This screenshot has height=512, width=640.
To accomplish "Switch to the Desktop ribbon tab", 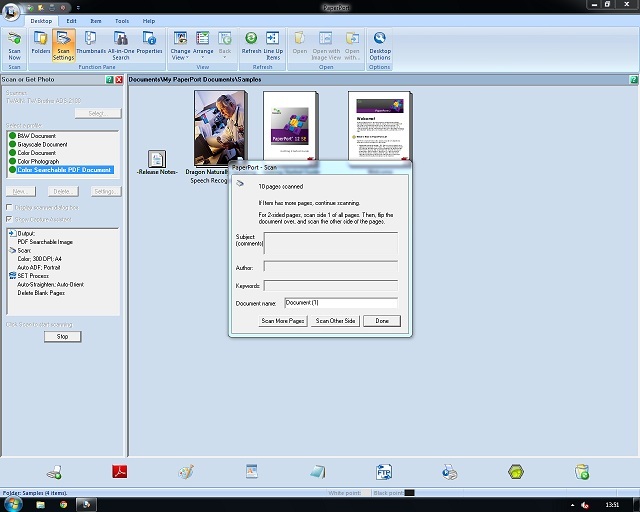I will tap(41, 21).
